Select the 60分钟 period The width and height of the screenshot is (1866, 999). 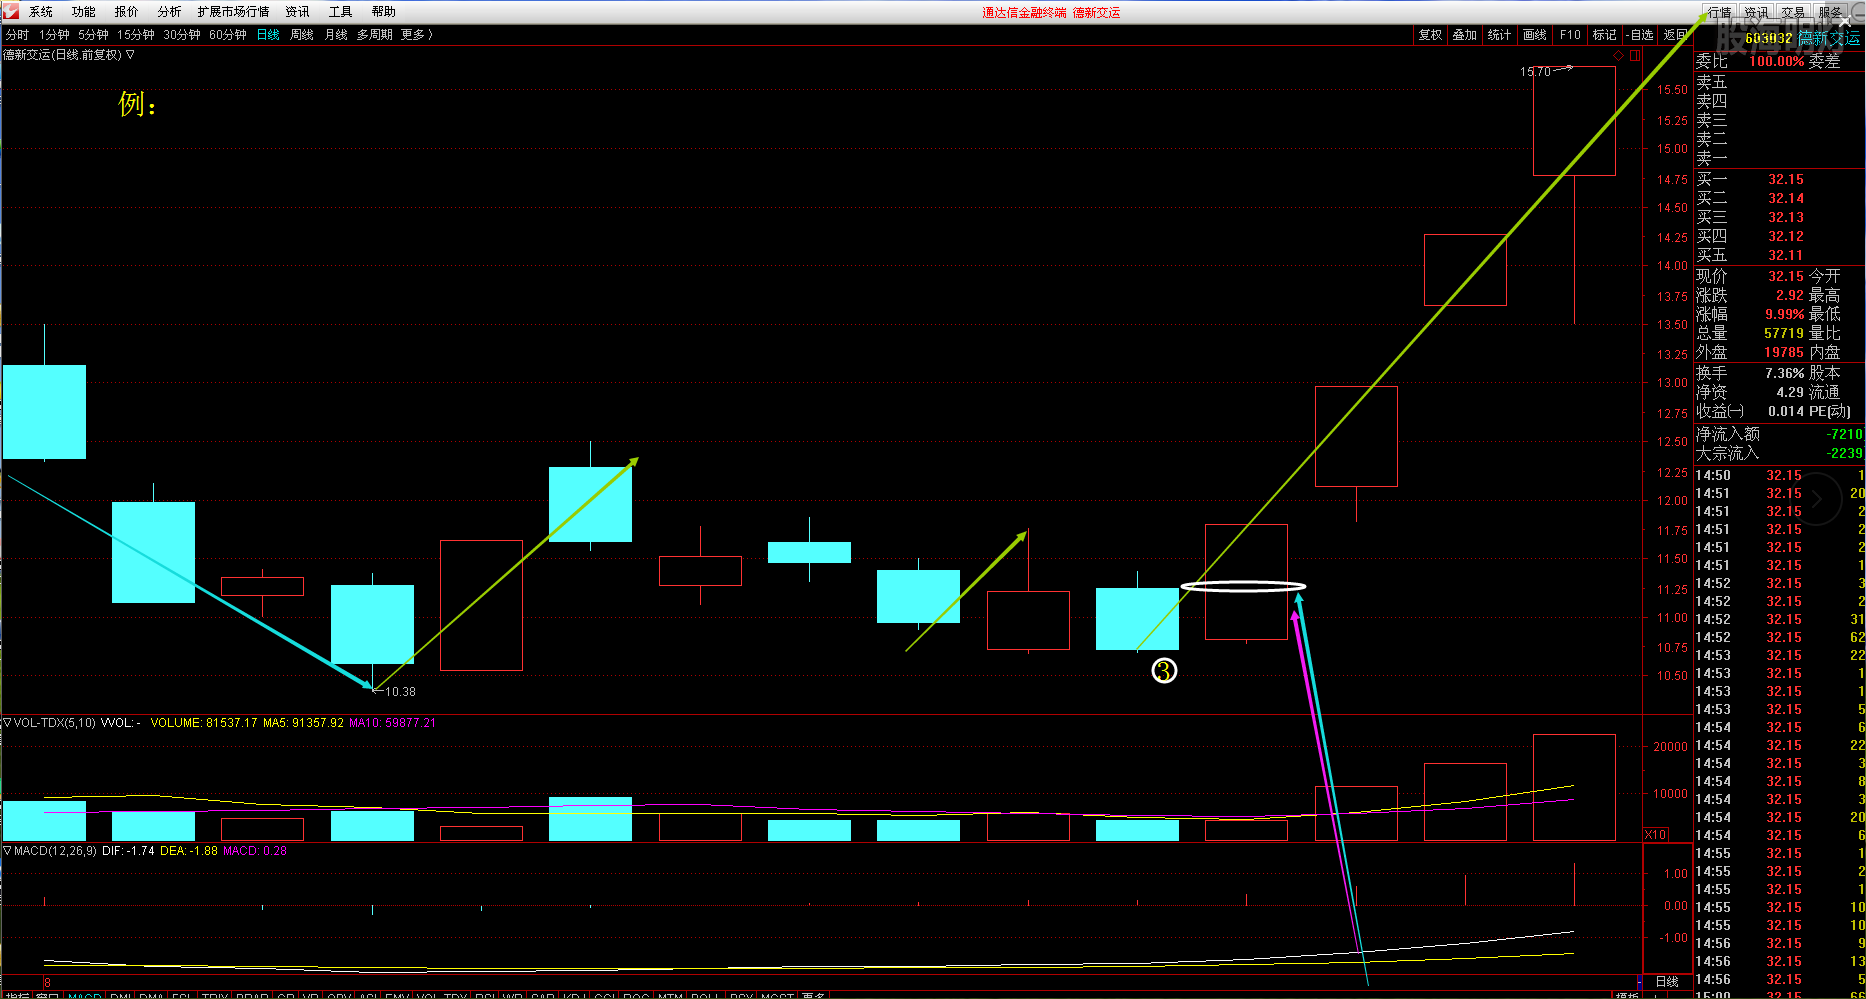click(x=228, y=35)
